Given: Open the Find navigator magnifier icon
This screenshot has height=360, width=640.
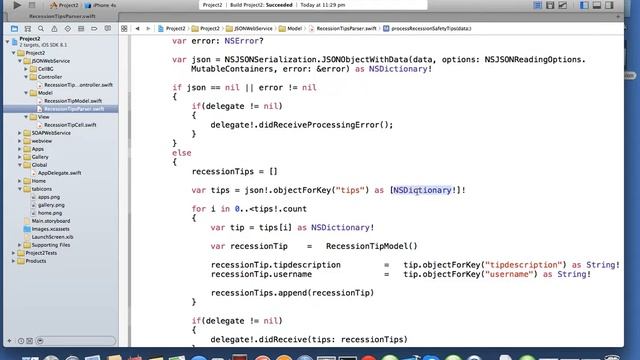Looking at the screenshot, I should pyautogui.click(x=41, y=29).
